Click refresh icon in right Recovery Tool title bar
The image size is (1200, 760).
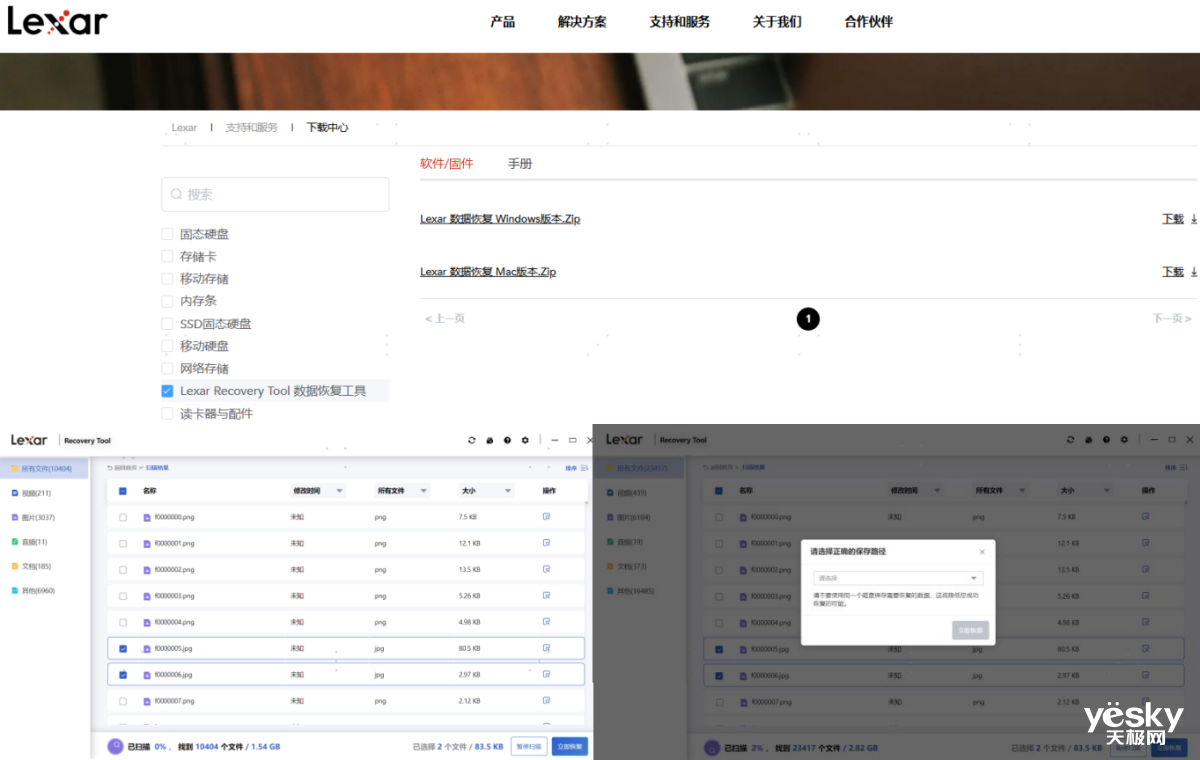pos(1071,440)
